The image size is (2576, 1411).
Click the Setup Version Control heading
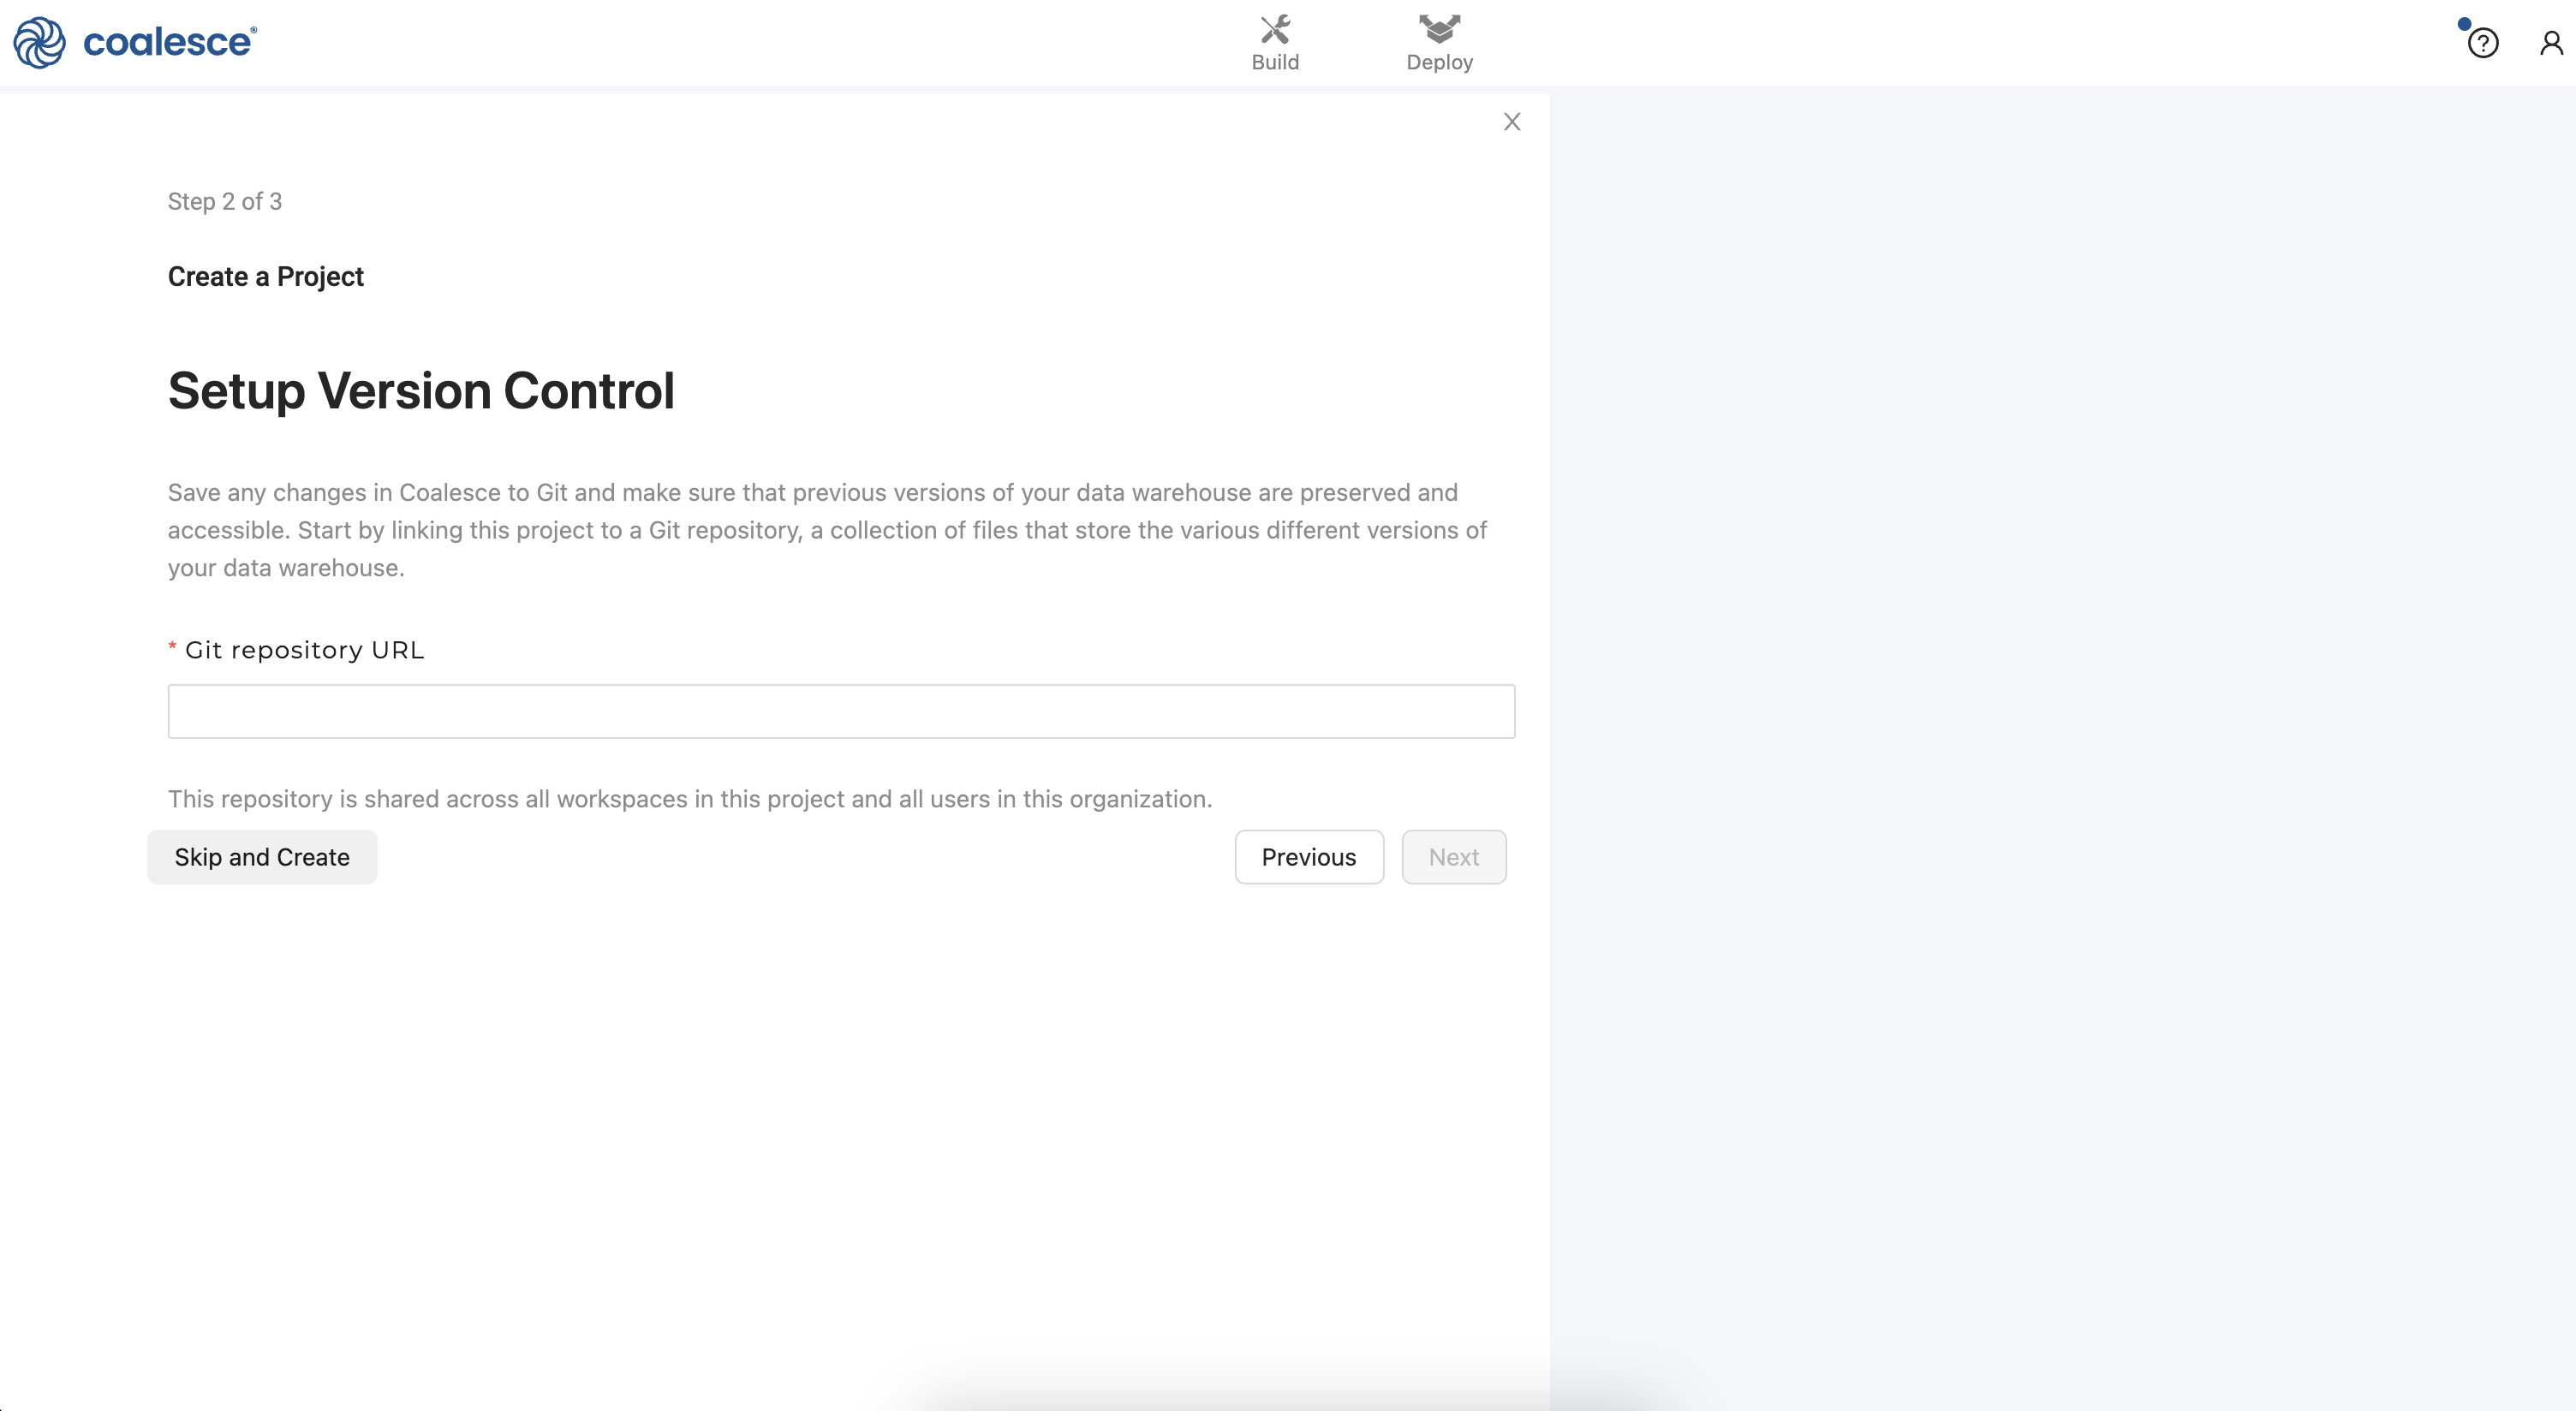(421, 390)
